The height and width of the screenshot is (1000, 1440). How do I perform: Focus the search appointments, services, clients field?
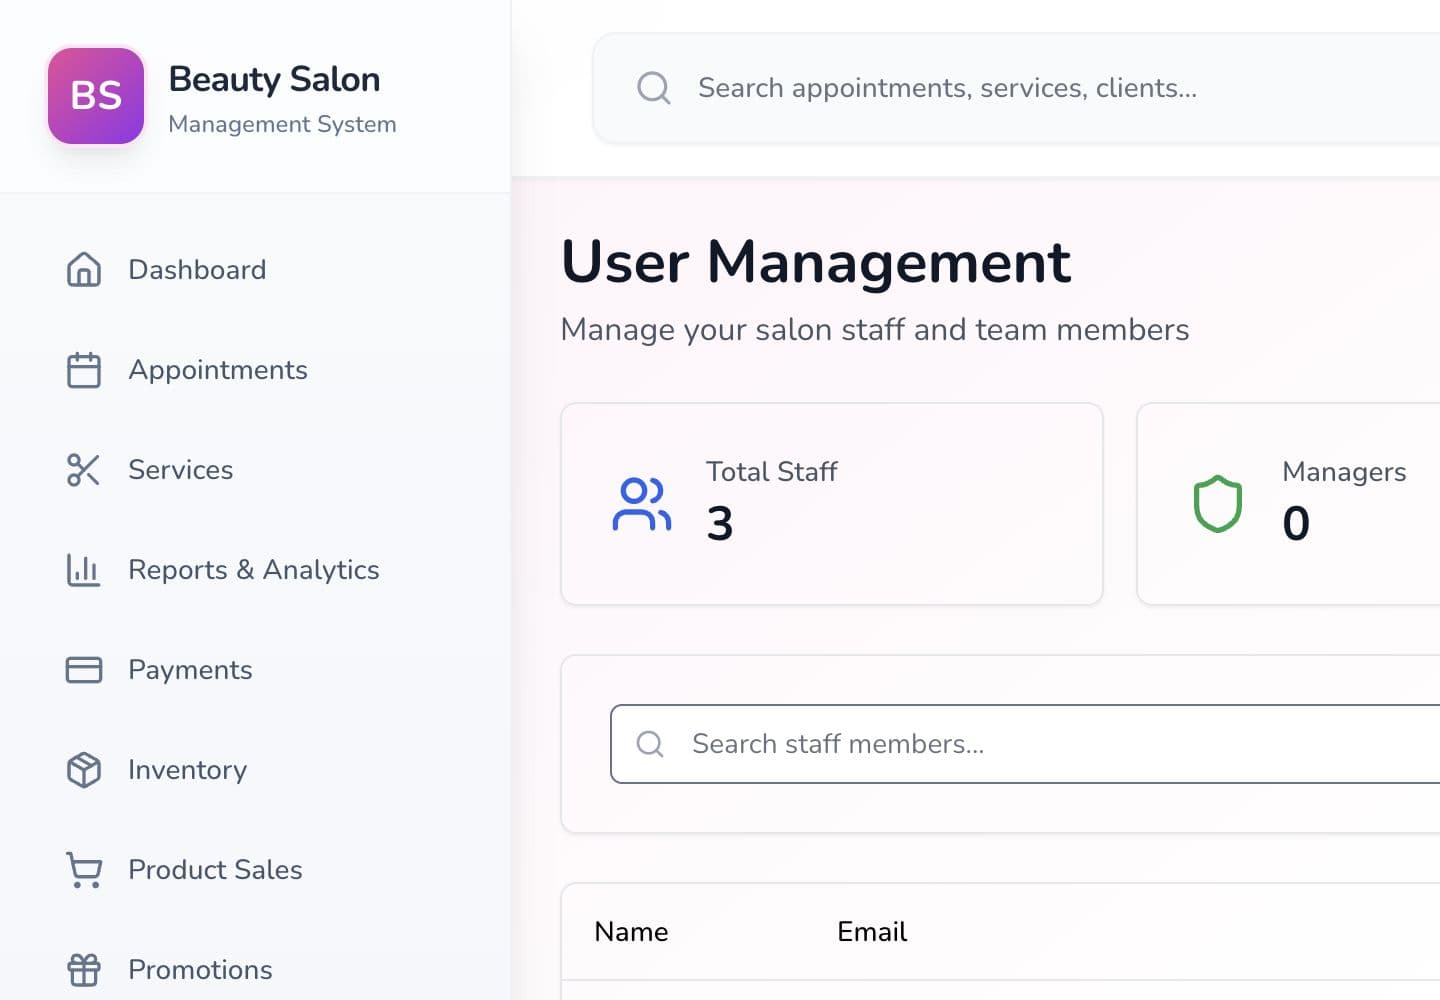click(1016, 88)
